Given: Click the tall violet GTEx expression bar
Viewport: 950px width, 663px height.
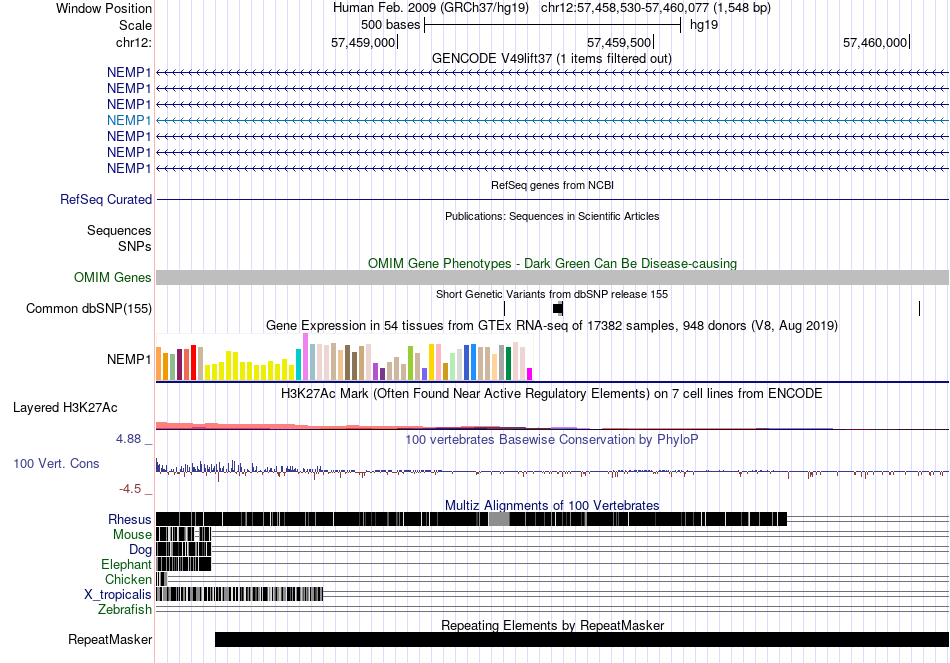Looking at the screenshot, I should click(x=305, y=357).
